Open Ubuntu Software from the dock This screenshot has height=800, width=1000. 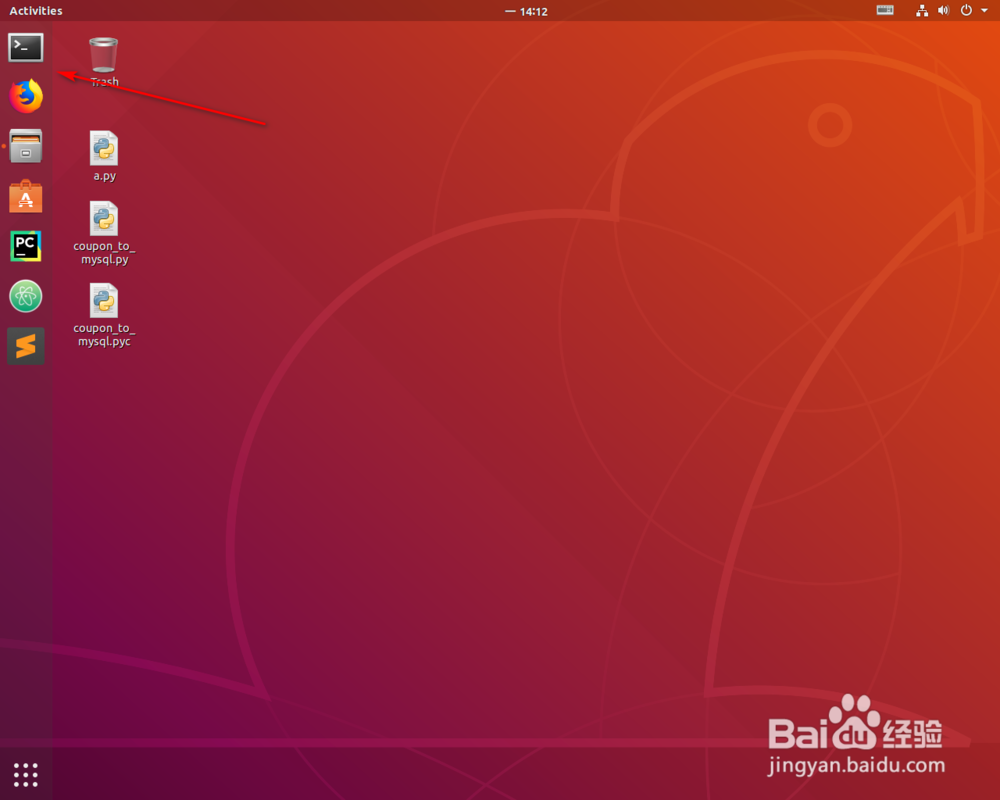click(x=26, y=196)
